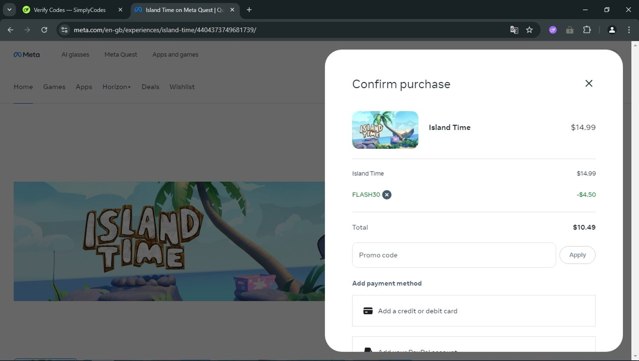Open the tab search dropdown
Image resolution: width=639 pixels, height=361 pixels.
coord(9,10)
